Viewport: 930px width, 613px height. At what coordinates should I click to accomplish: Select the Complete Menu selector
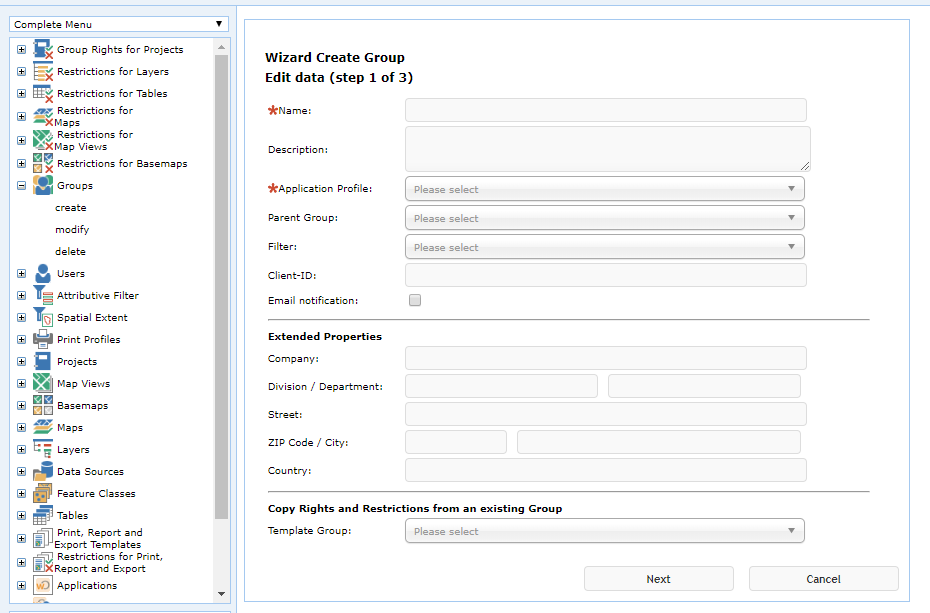[x=117, y=23]
